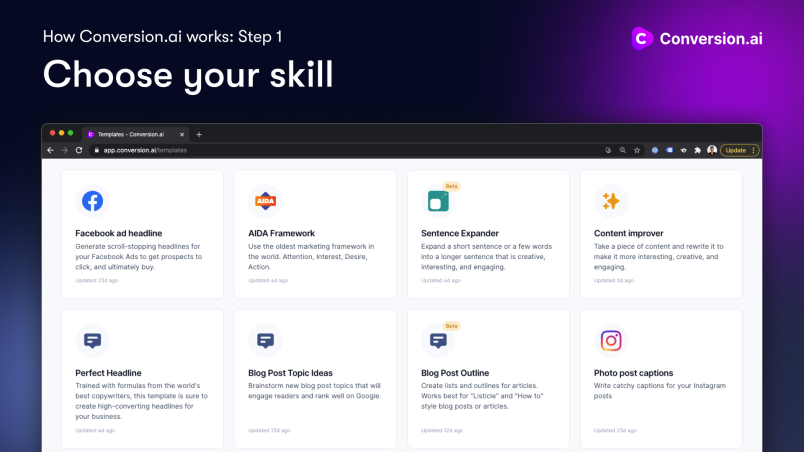Image resolution: width=804 pixels, height=452 pixels.
Task: Open the Blog Post Outline title
Action: point(455,373)
